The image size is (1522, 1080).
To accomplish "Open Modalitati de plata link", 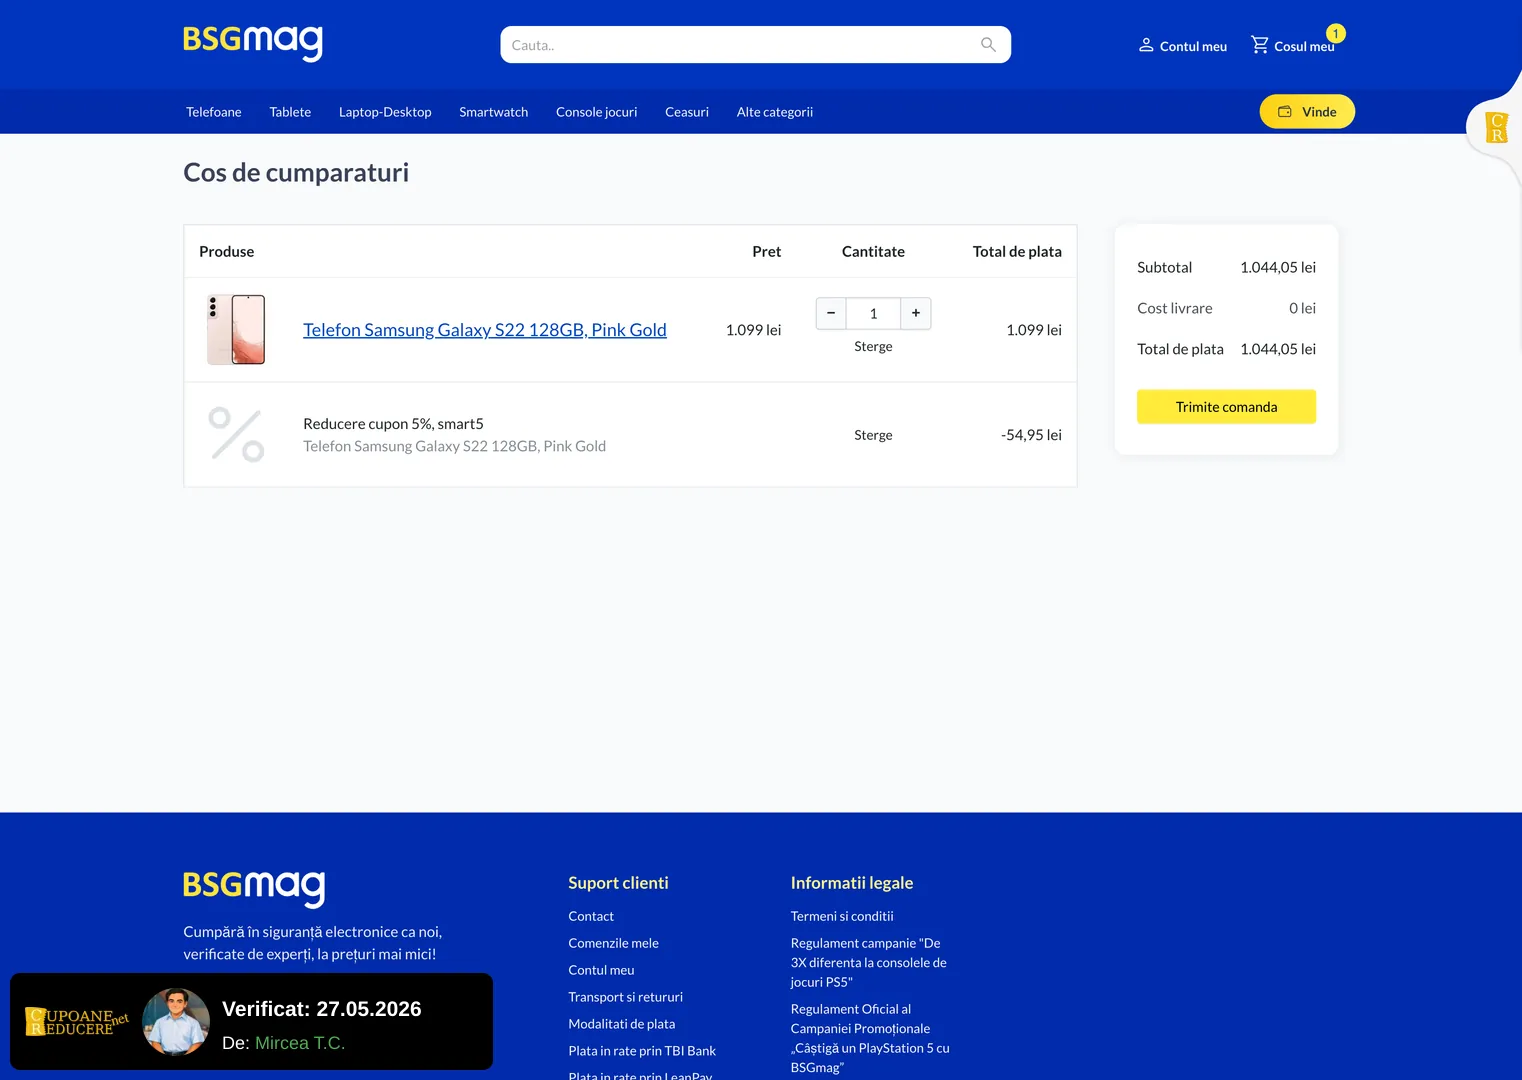I will click(x=621, y=1024).
